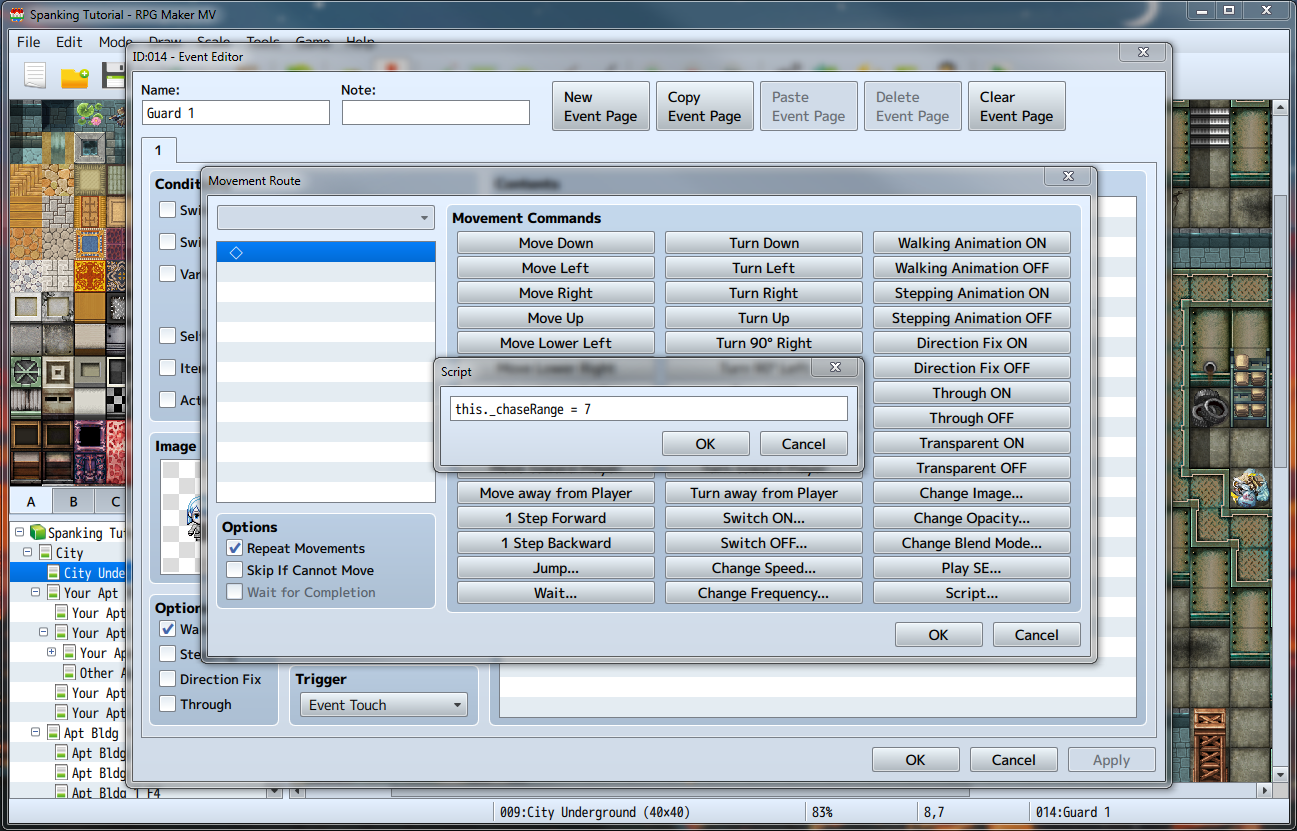Enable the Repeat Movements checkbox

(x=234, y=548)
